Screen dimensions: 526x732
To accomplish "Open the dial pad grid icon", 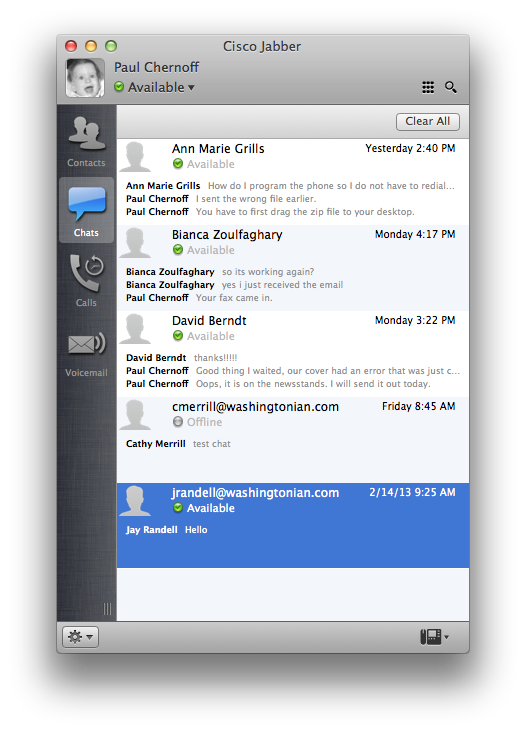I will point(428,87).
